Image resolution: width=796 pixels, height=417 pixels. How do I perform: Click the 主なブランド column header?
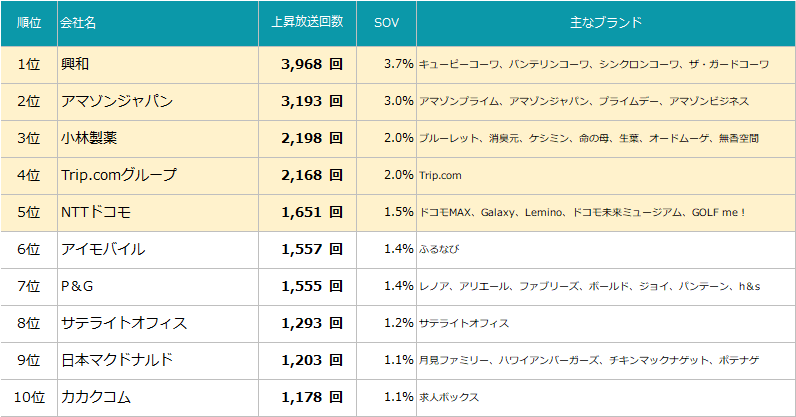tap(605, 22)
